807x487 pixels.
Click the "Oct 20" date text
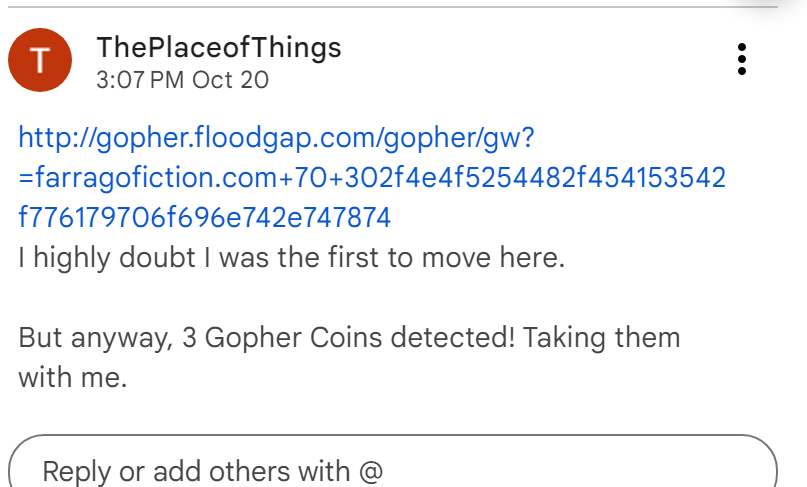(x=230, y=80)
